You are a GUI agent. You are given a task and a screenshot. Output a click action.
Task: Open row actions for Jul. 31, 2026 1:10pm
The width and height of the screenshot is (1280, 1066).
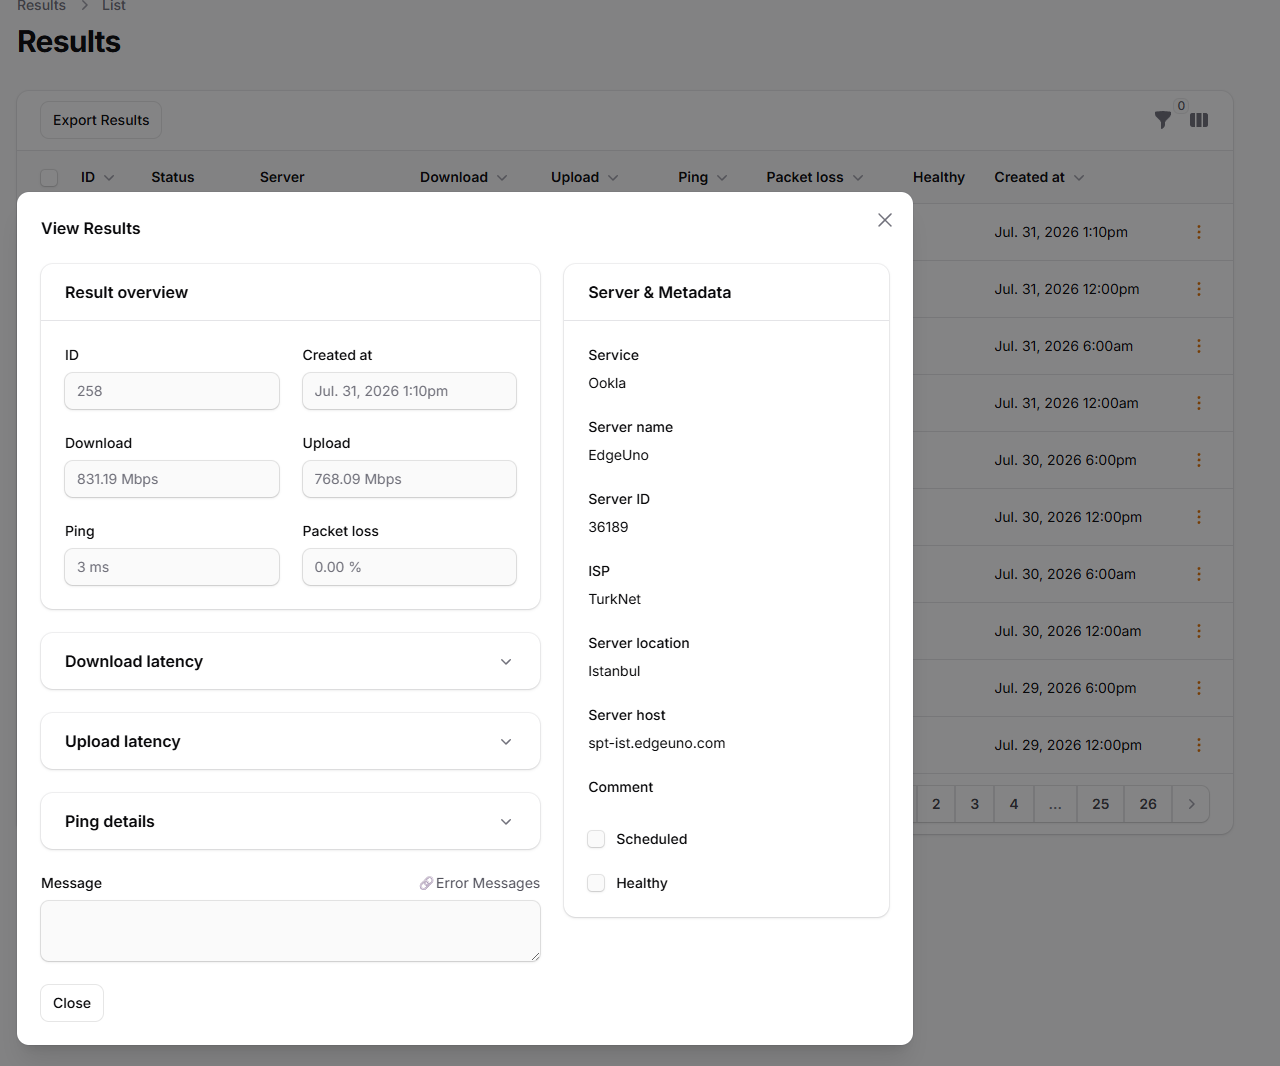[x=1198, y=232]
